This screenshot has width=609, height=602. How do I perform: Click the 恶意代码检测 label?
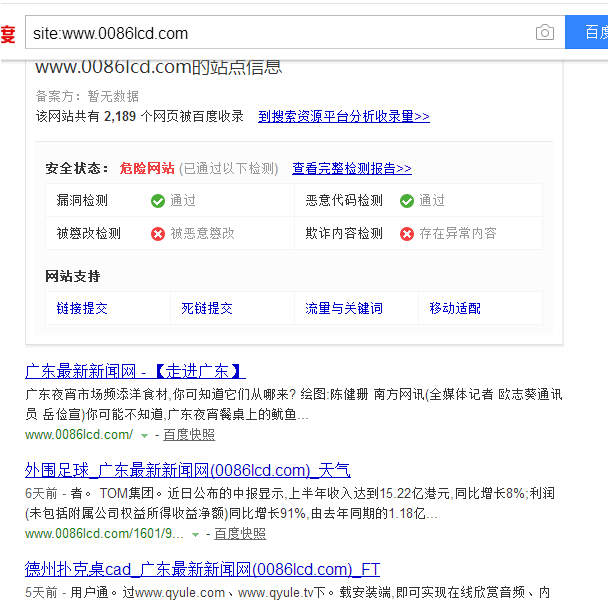(x=344, y=201)
